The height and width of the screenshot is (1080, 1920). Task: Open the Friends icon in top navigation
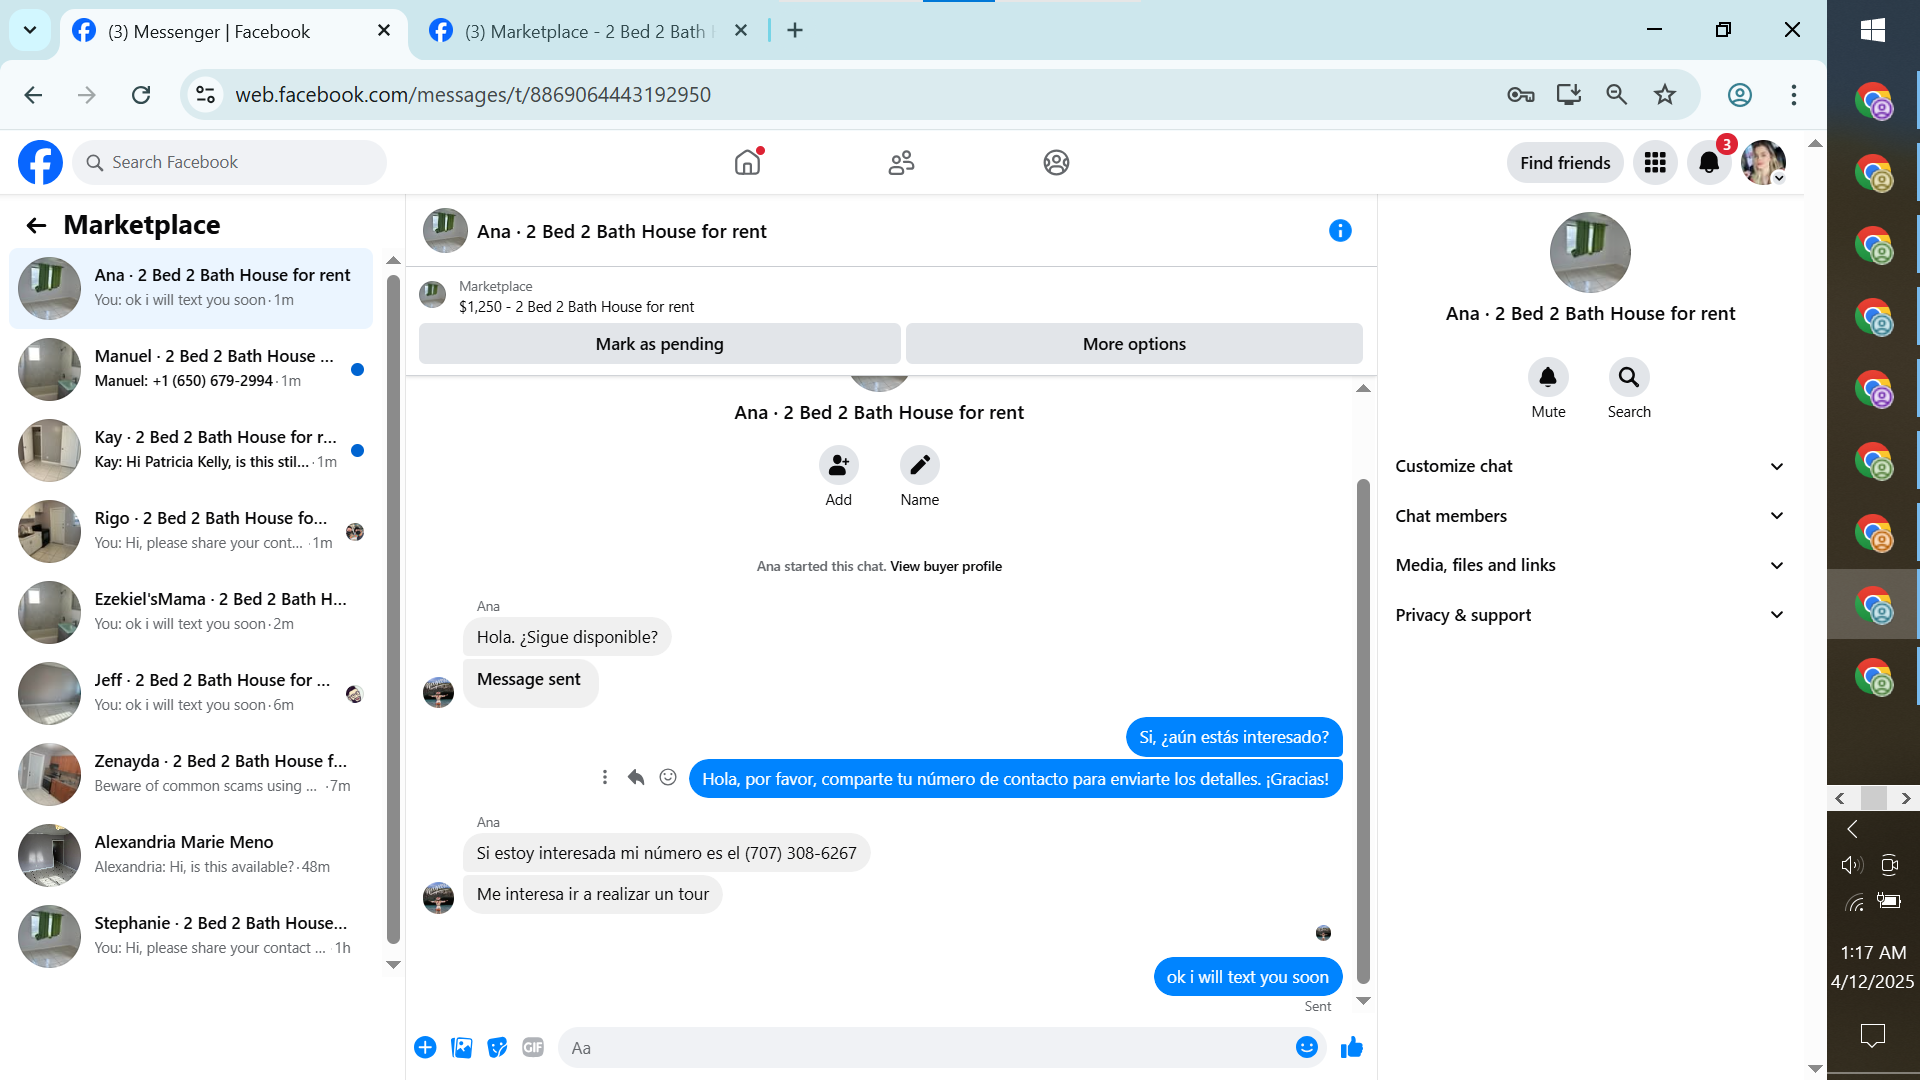tap(901, 162)
